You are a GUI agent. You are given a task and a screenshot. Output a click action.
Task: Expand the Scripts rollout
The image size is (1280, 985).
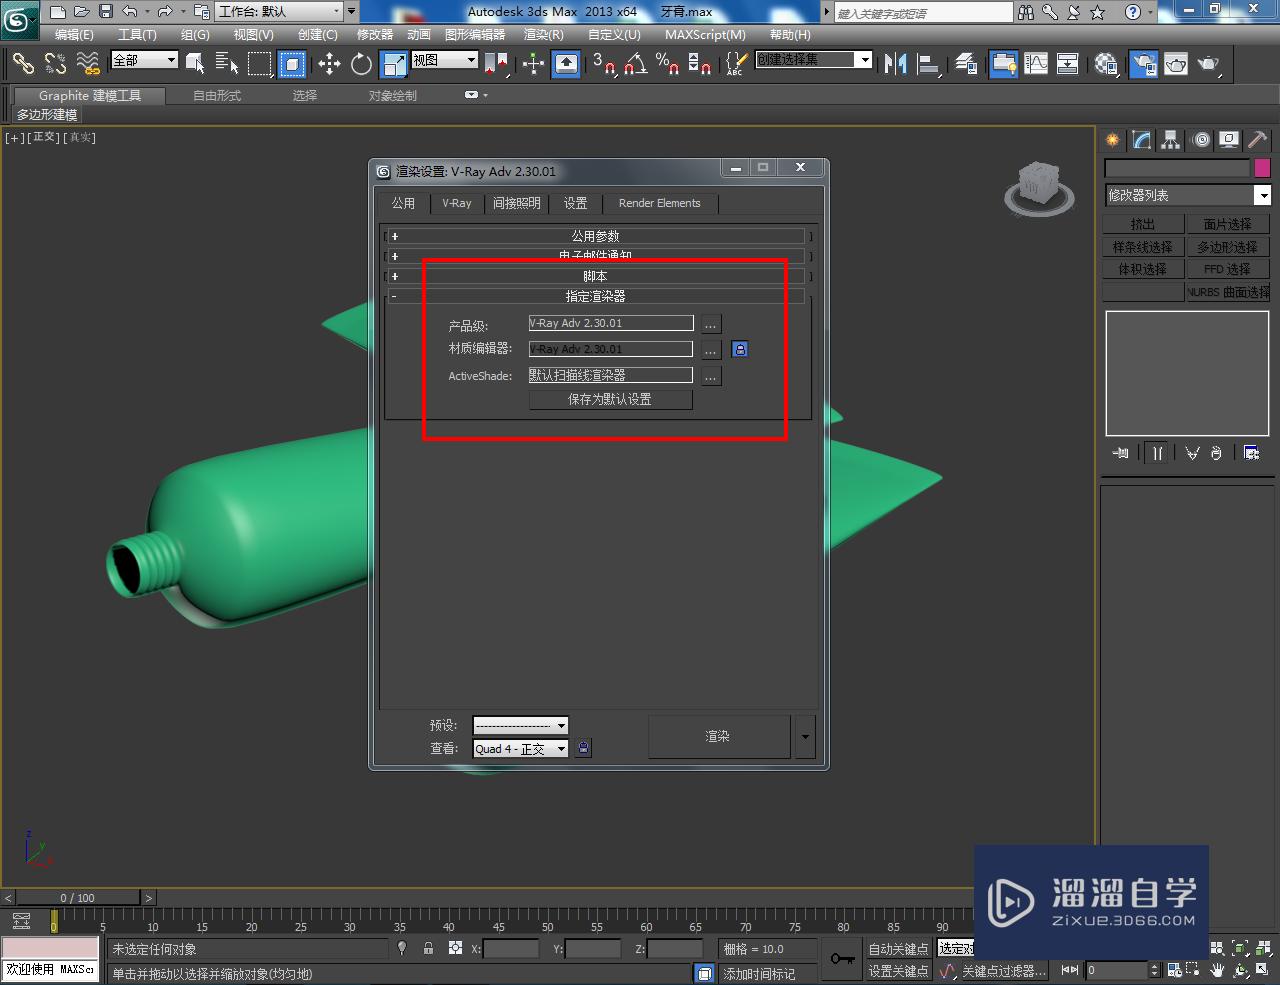(596, 276)
